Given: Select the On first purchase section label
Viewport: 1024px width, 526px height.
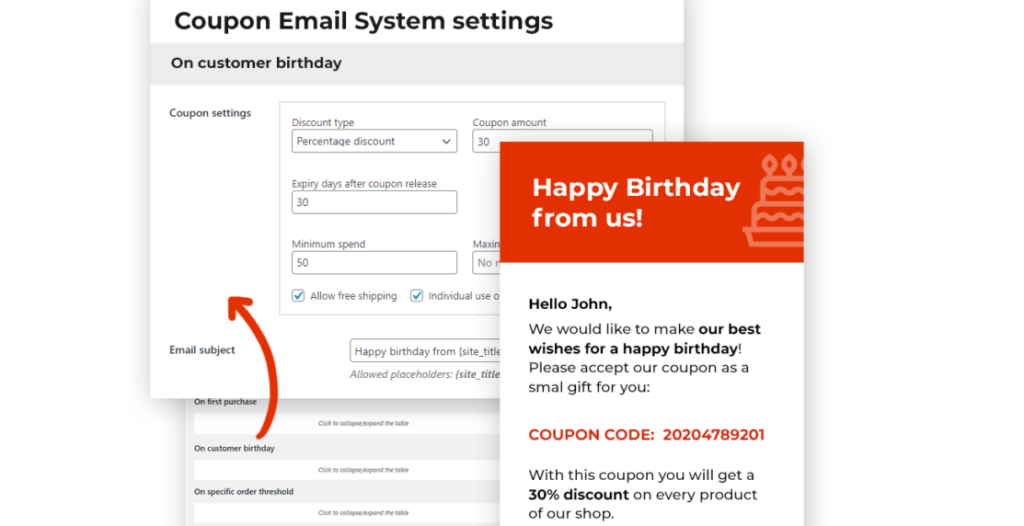Looking at the screenshot, I should 225,402.
